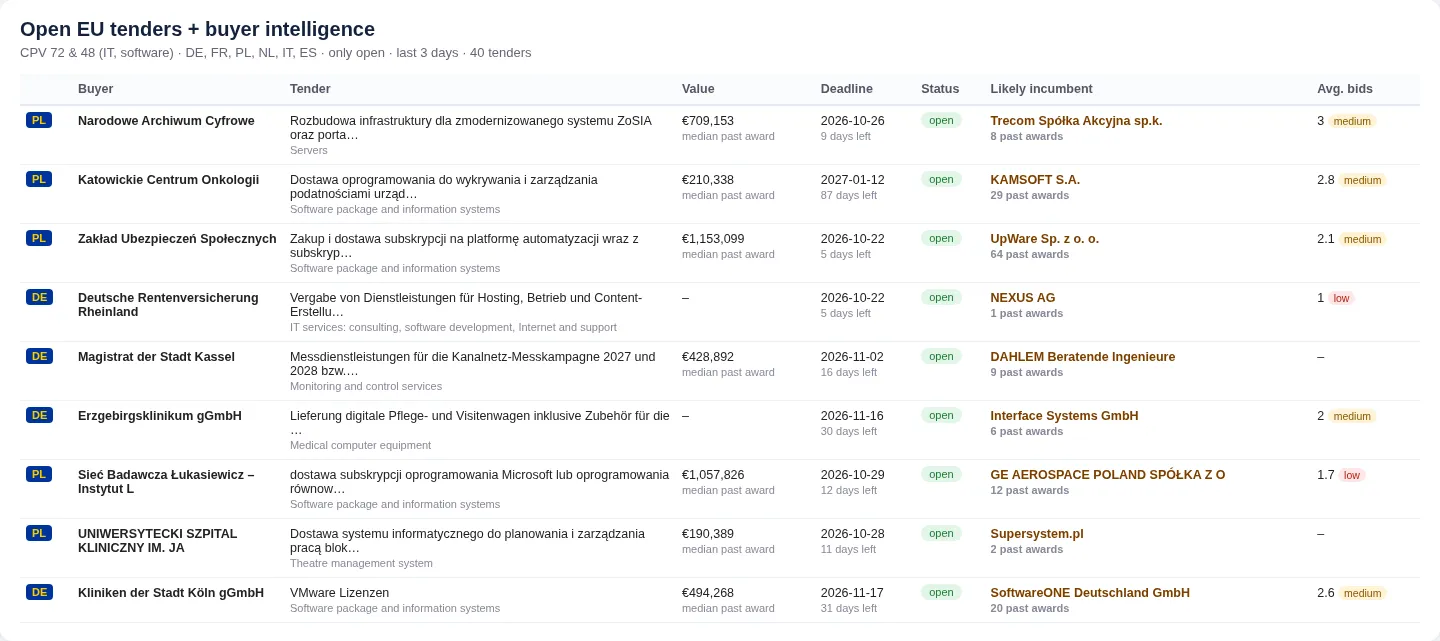Click the open status in the Narodowe Archiwum row
1440x641 pixels.
coord(941,120)
